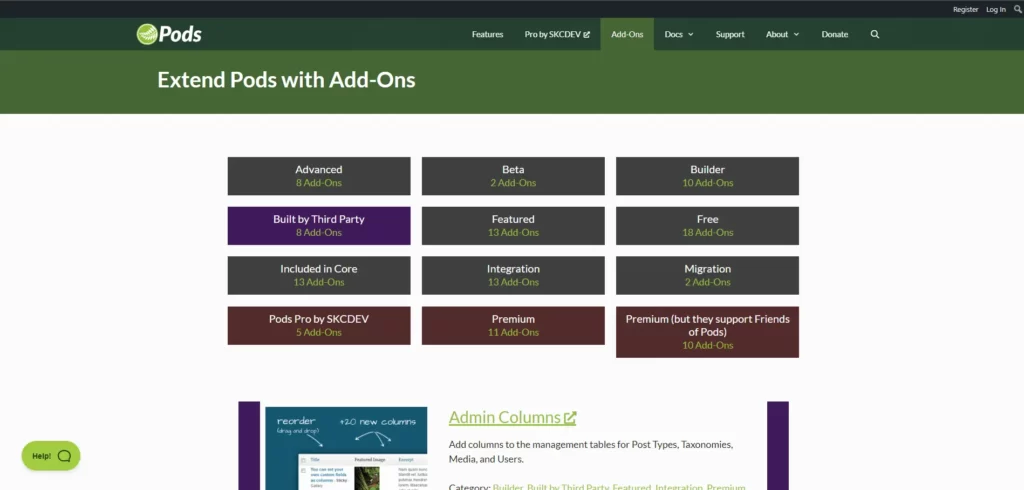Screen dimensions: 1024x490
Task: Select the Premium 11 Add-Ons category
Action: point(513,325)
